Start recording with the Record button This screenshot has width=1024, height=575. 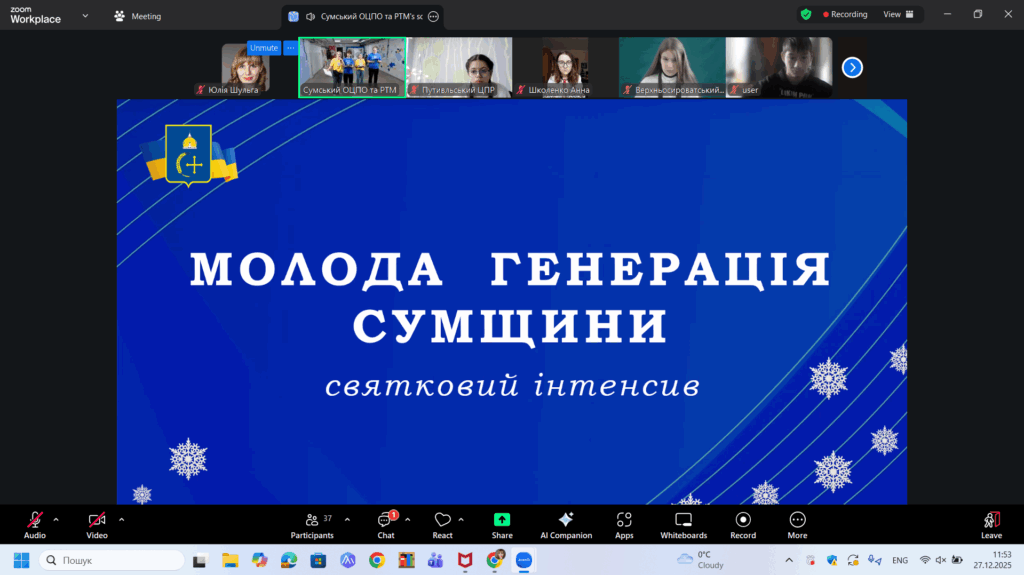click(x=743, y=524)
